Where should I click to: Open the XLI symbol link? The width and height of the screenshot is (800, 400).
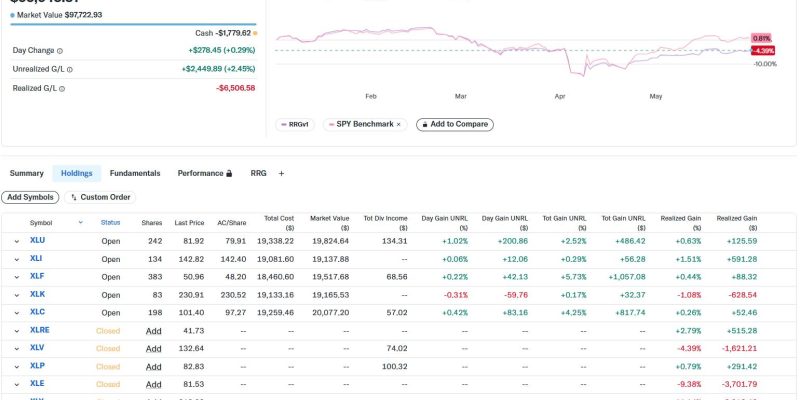(36, 259)
